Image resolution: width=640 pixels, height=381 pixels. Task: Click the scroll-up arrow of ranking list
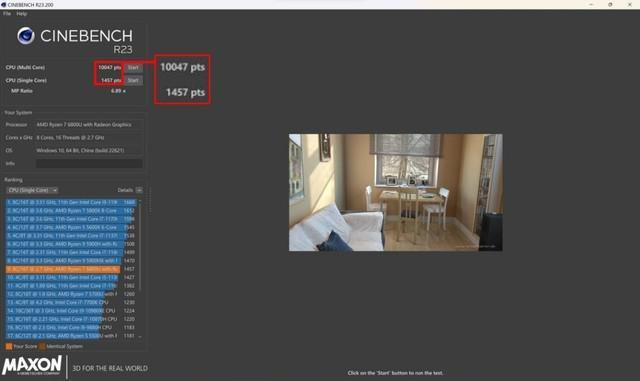point(140,201)
